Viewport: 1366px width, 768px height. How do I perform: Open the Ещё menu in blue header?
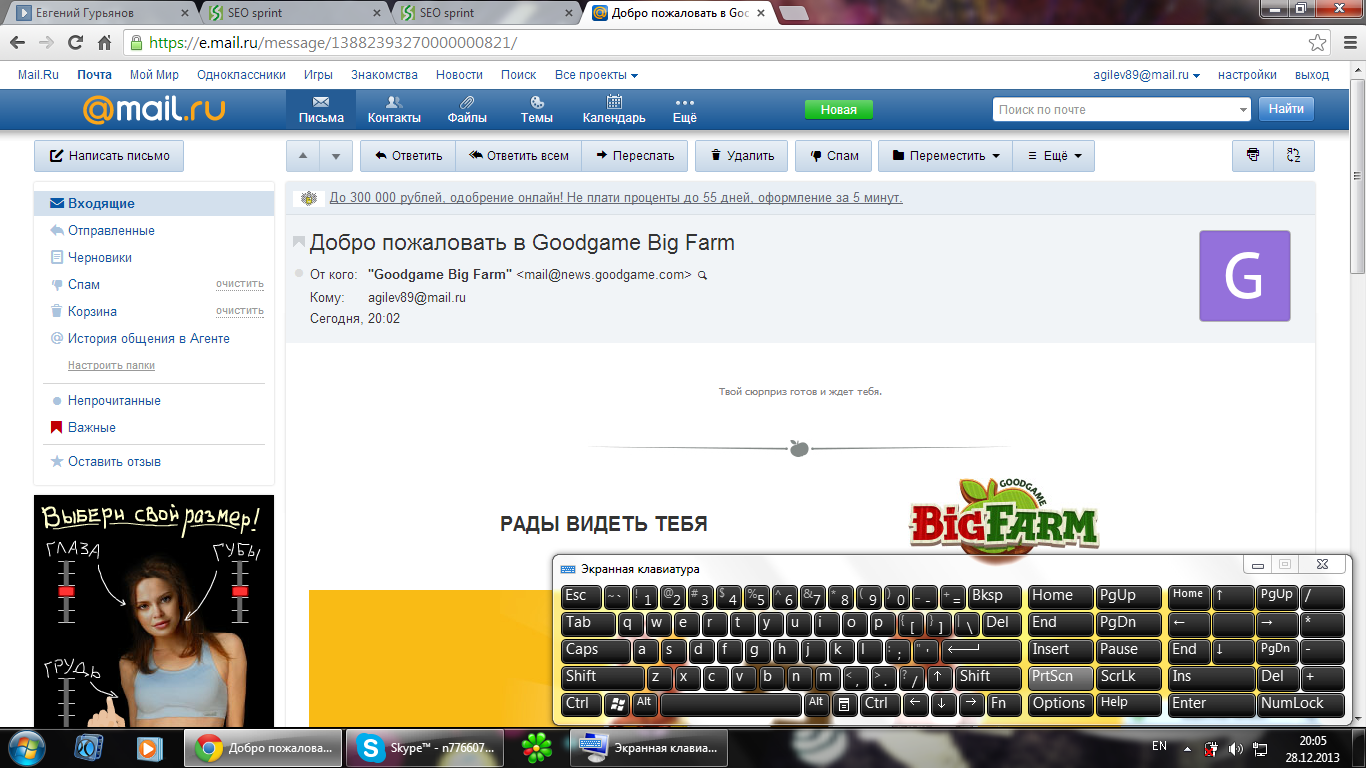pos(684,110)
